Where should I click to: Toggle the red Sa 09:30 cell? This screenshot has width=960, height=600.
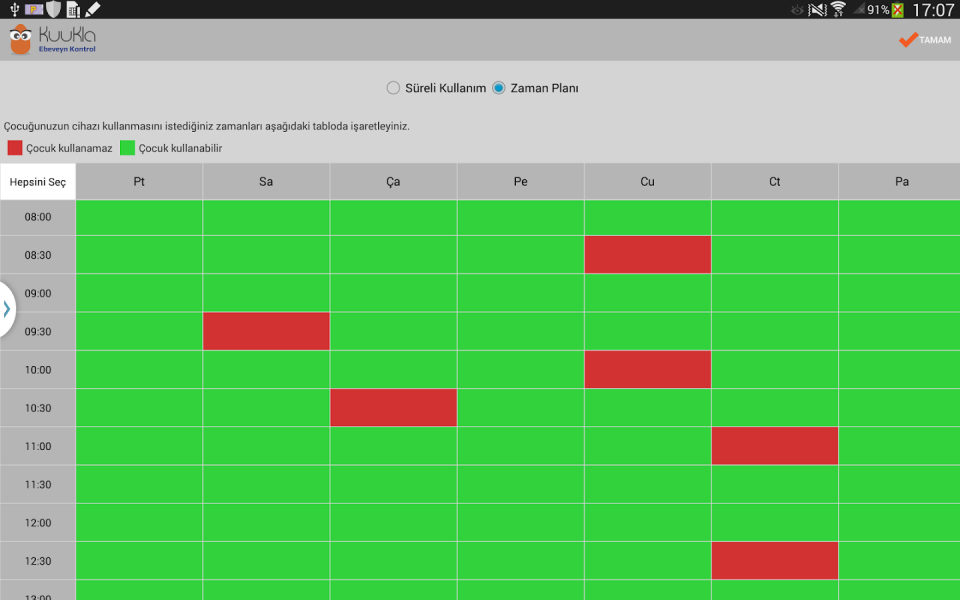[x=266, y=331]
